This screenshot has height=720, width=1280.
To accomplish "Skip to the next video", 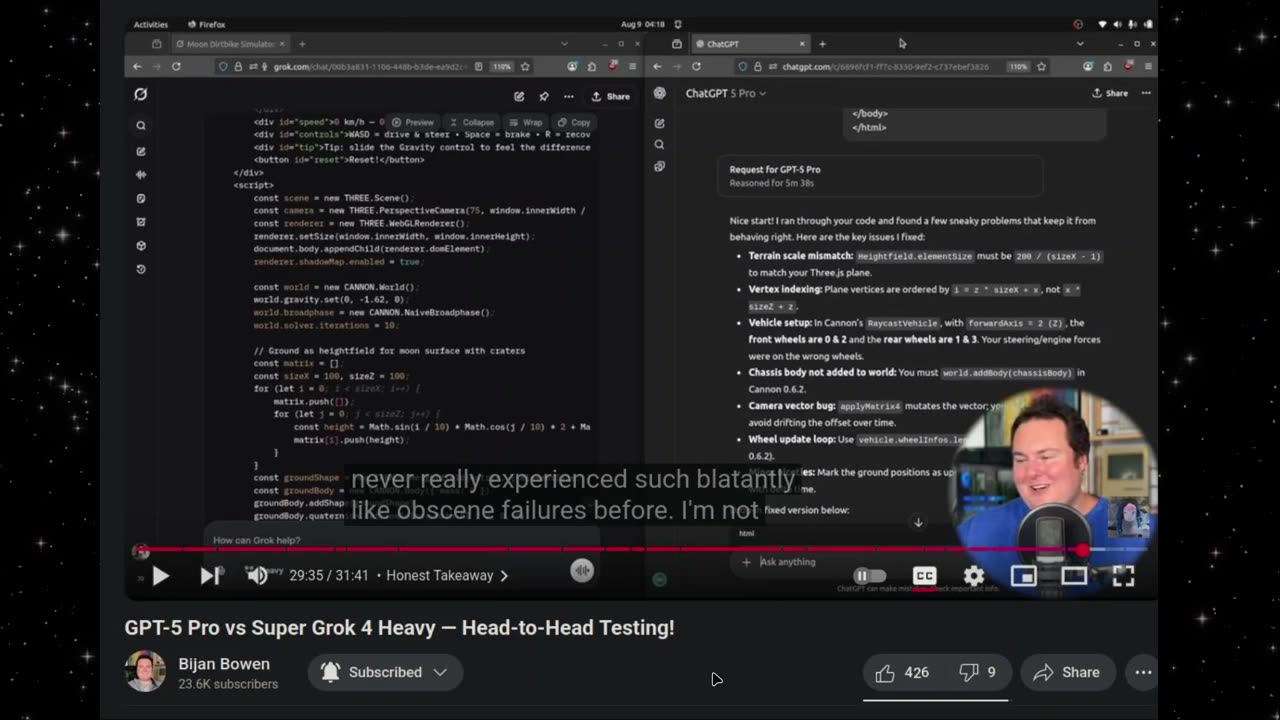I will 210,576.
